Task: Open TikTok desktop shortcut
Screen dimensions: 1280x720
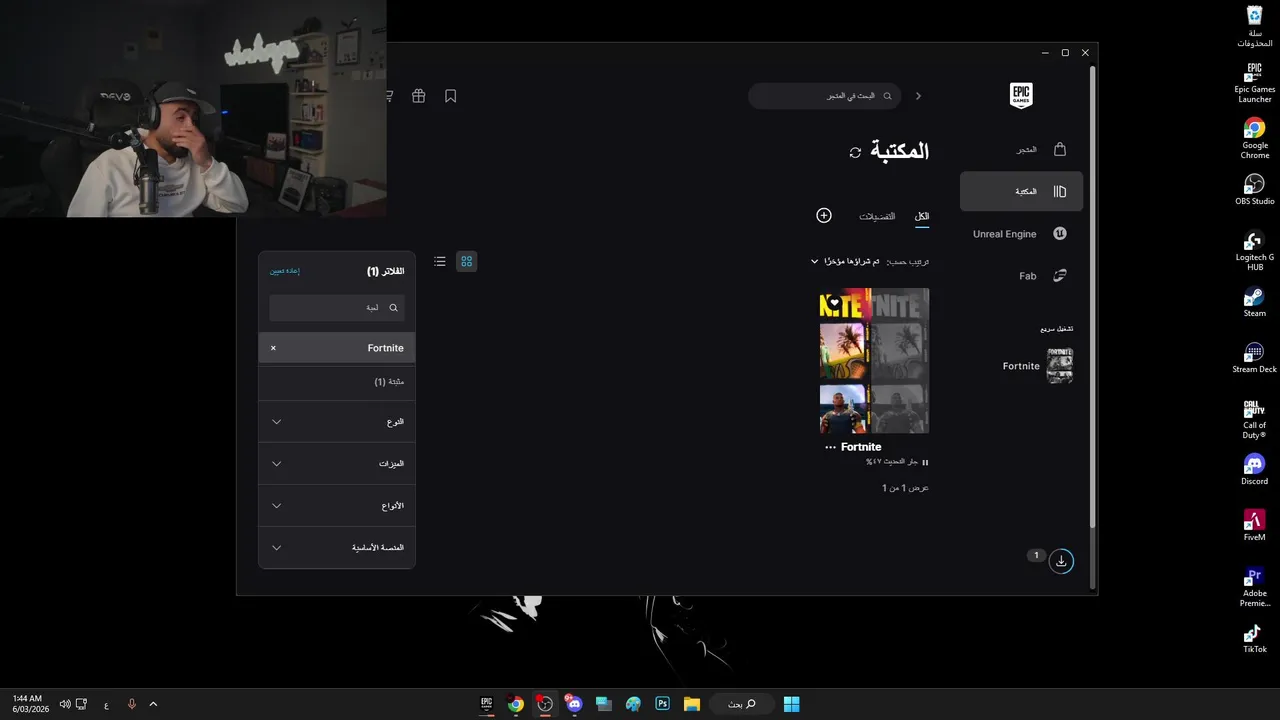Action: click(1255, 638)
